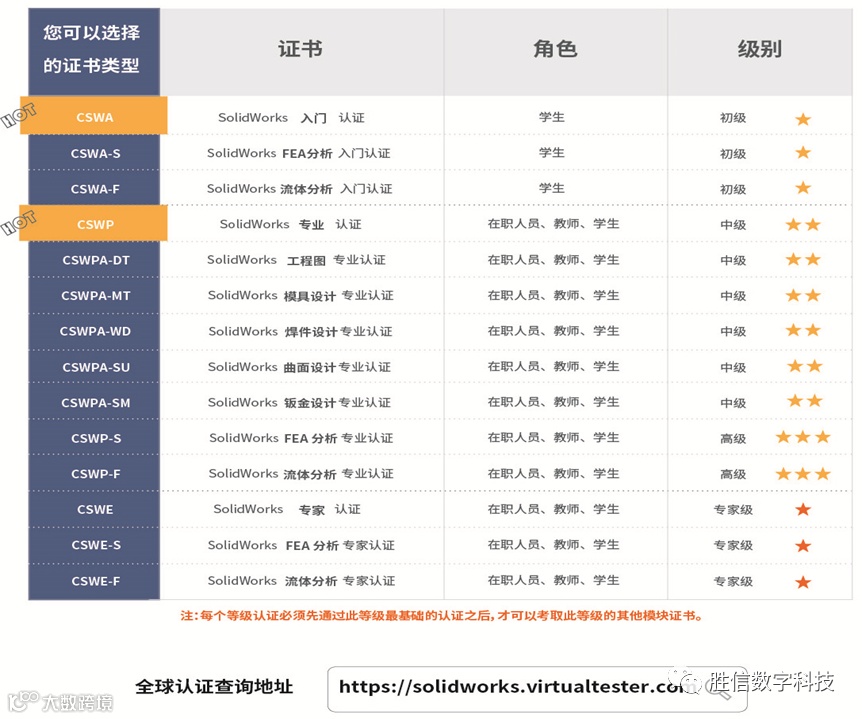
Task: Click the three stars in the CSWP-F row
Action: point(803,473)
